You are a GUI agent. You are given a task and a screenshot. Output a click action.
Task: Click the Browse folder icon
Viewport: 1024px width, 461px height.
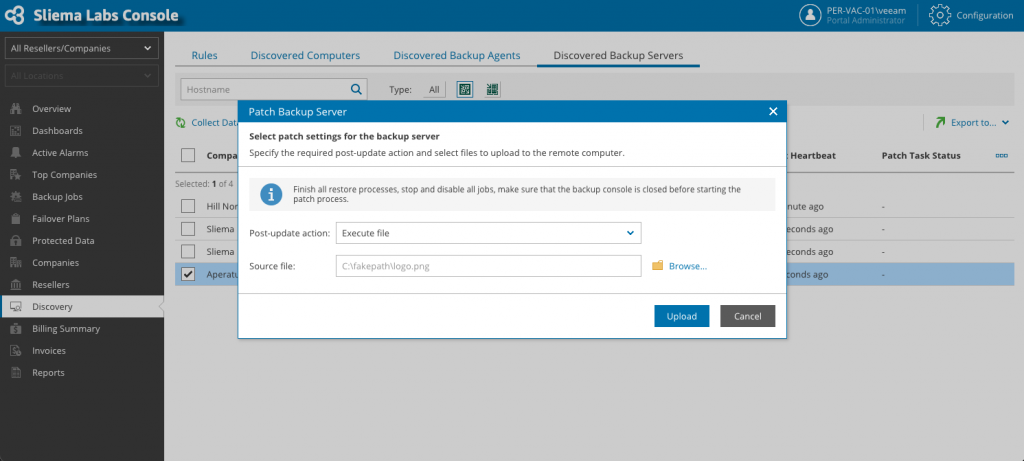coord(658,266)
